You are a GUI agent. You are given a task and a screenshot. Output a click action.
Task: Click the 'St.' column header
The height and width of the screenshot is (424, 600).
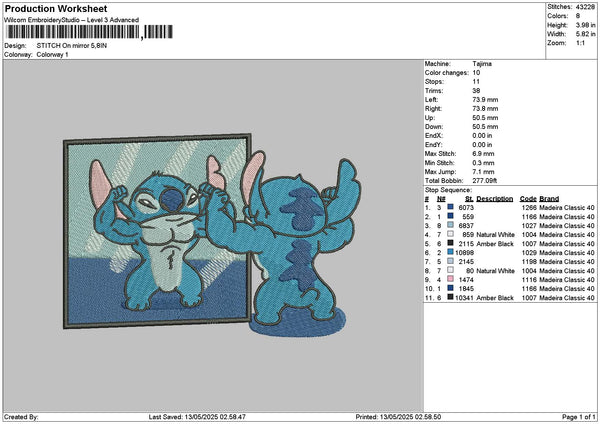coord(469,199)
